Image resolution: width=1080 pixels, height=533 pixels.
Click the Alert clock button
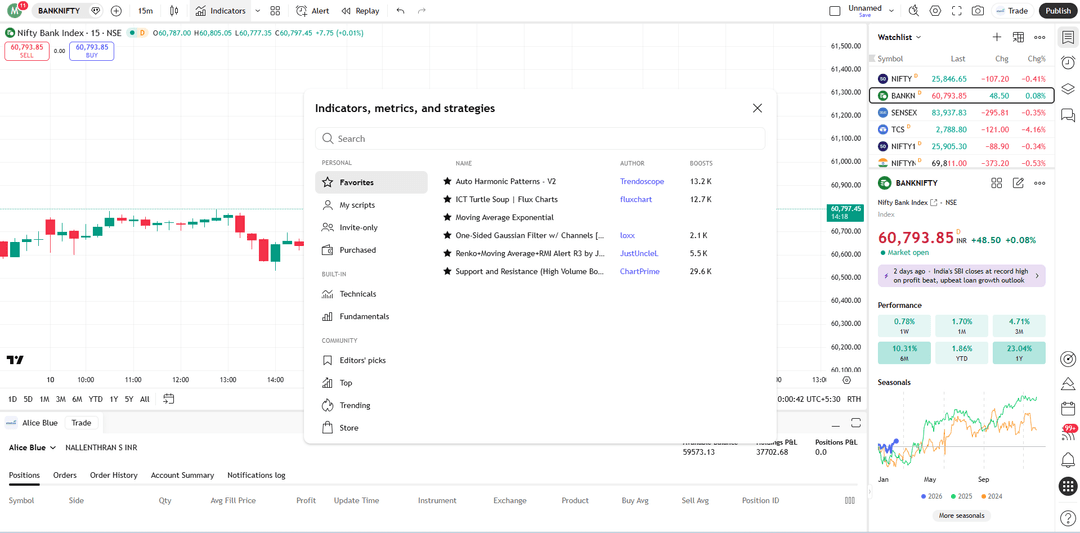[312, 11]
